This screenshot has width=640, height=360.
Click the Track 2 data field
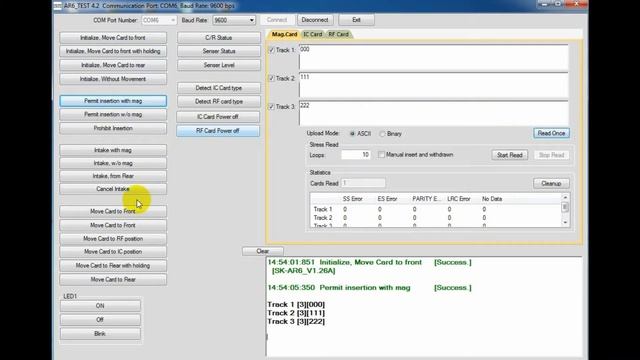433,85
